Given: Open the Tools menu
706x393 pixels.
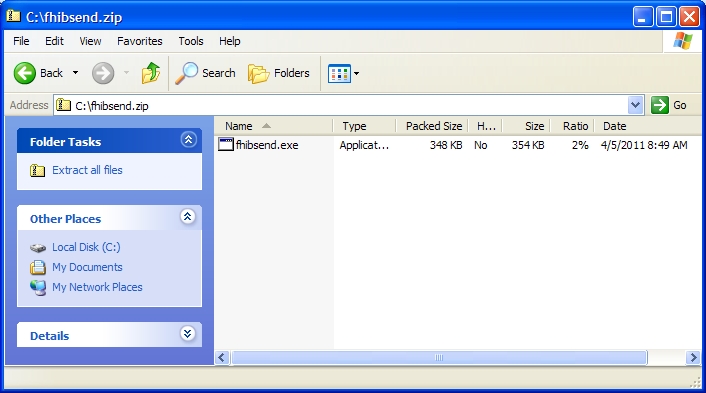Looking at the screenshot, I should [191, 41].
